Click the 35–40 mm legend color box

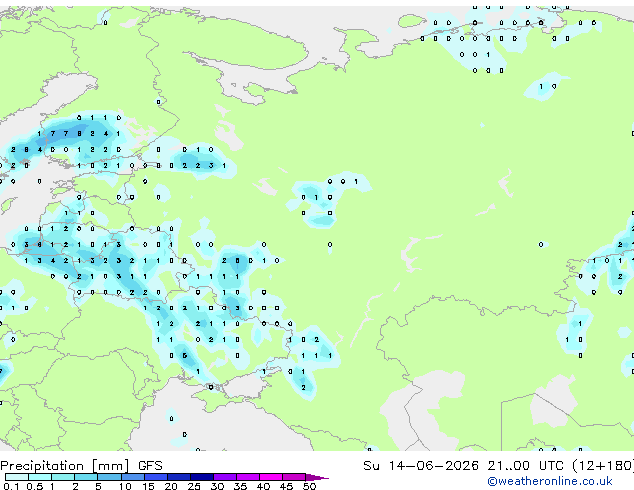[x=248, y=477]
